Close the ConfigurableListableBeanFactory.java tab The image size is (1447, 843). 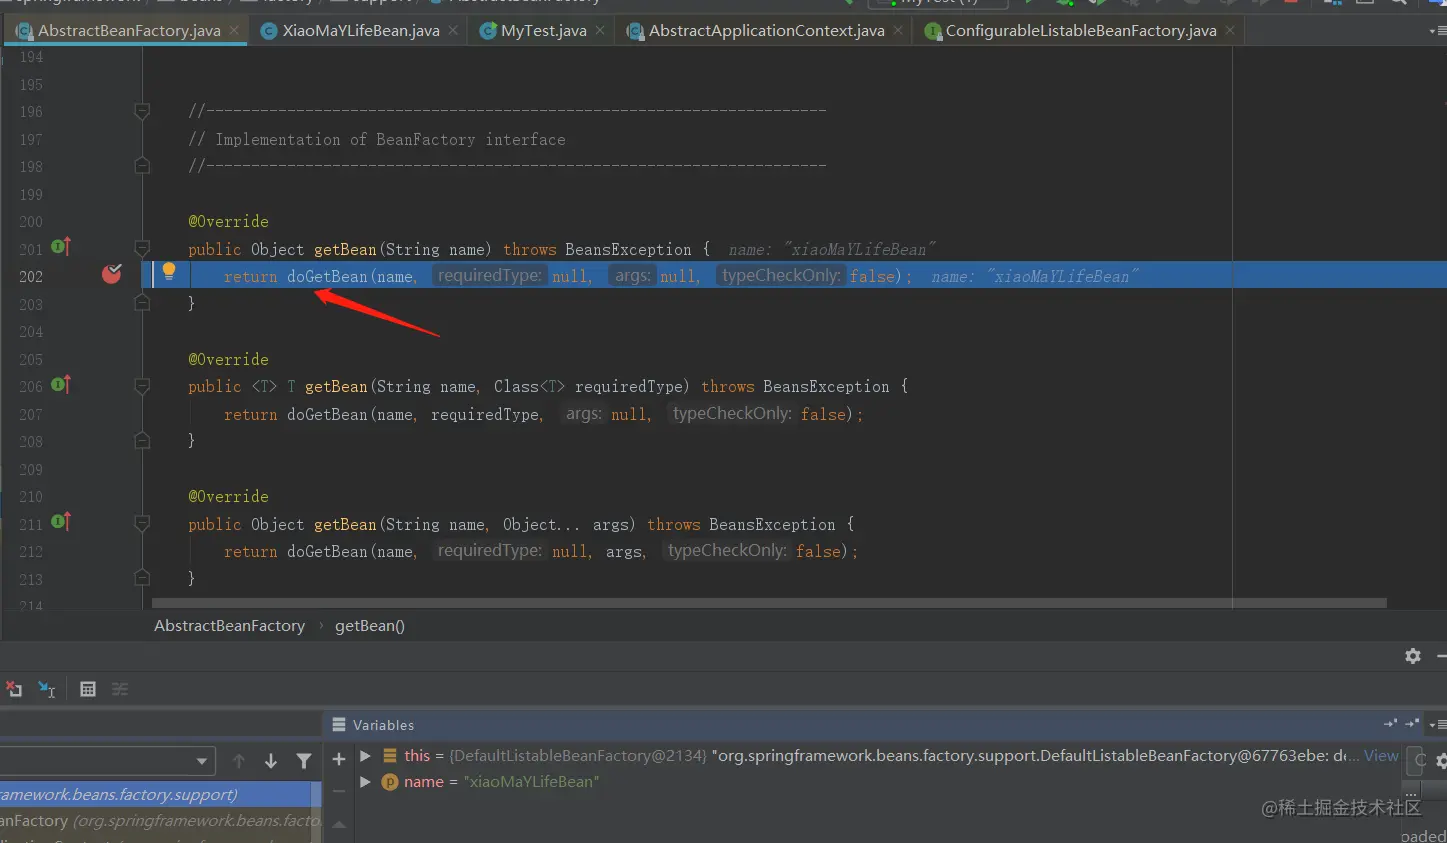[1230, 31]
